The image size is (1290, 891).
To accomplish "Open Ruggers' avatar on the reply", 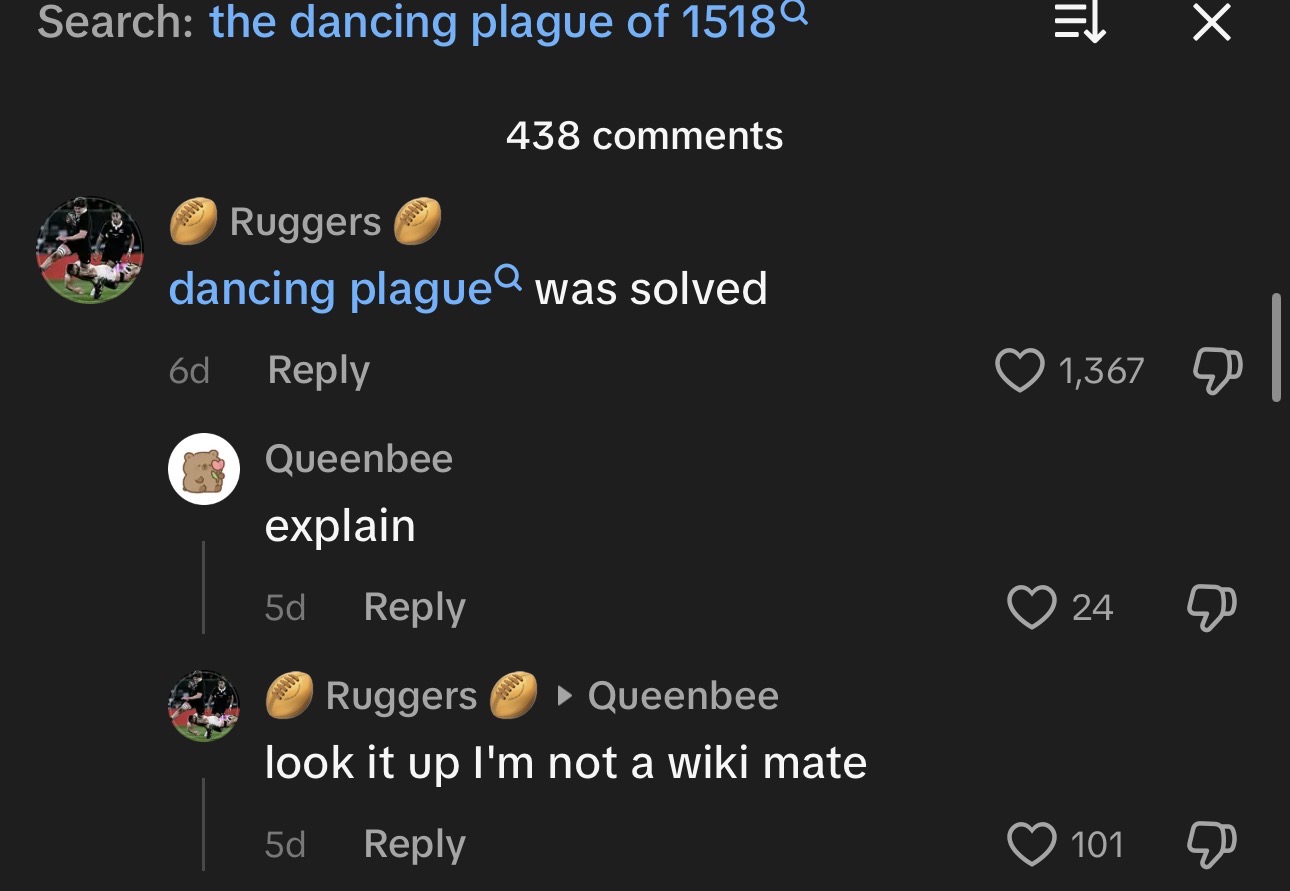I will tap(203, 706).
